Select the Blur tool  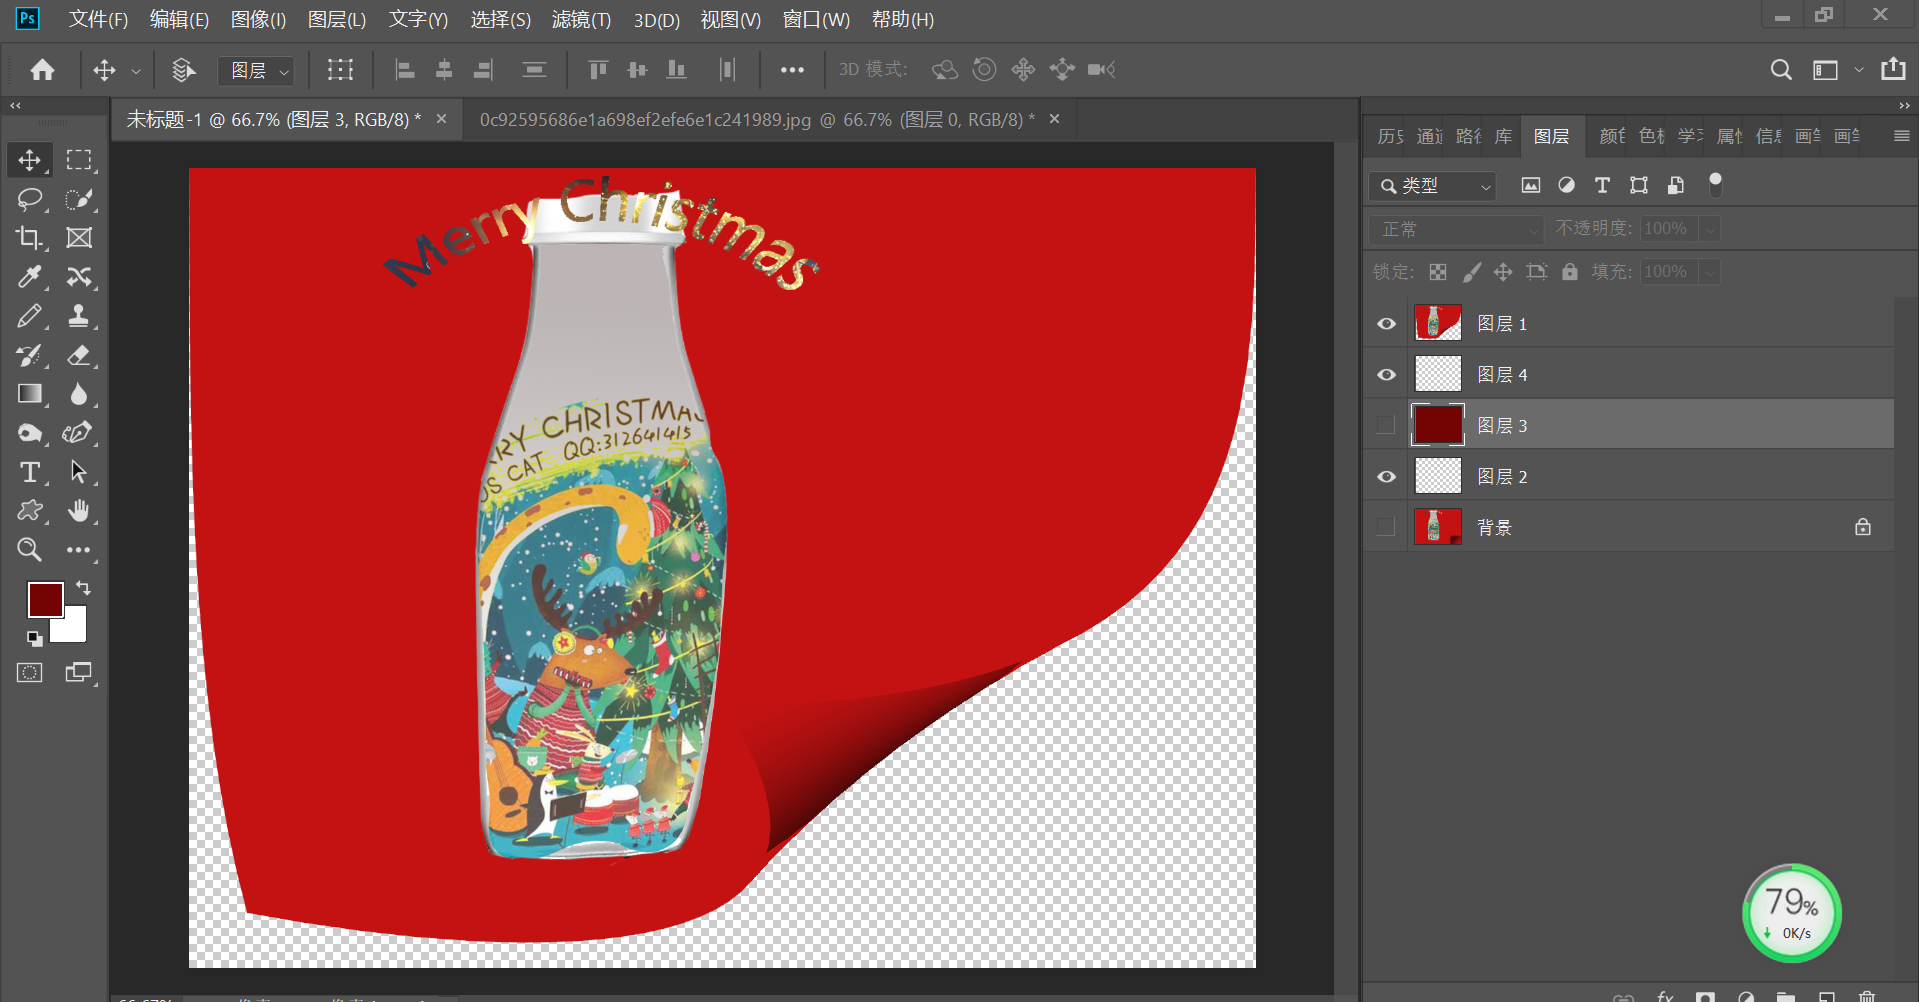click(x=79, y=394)
